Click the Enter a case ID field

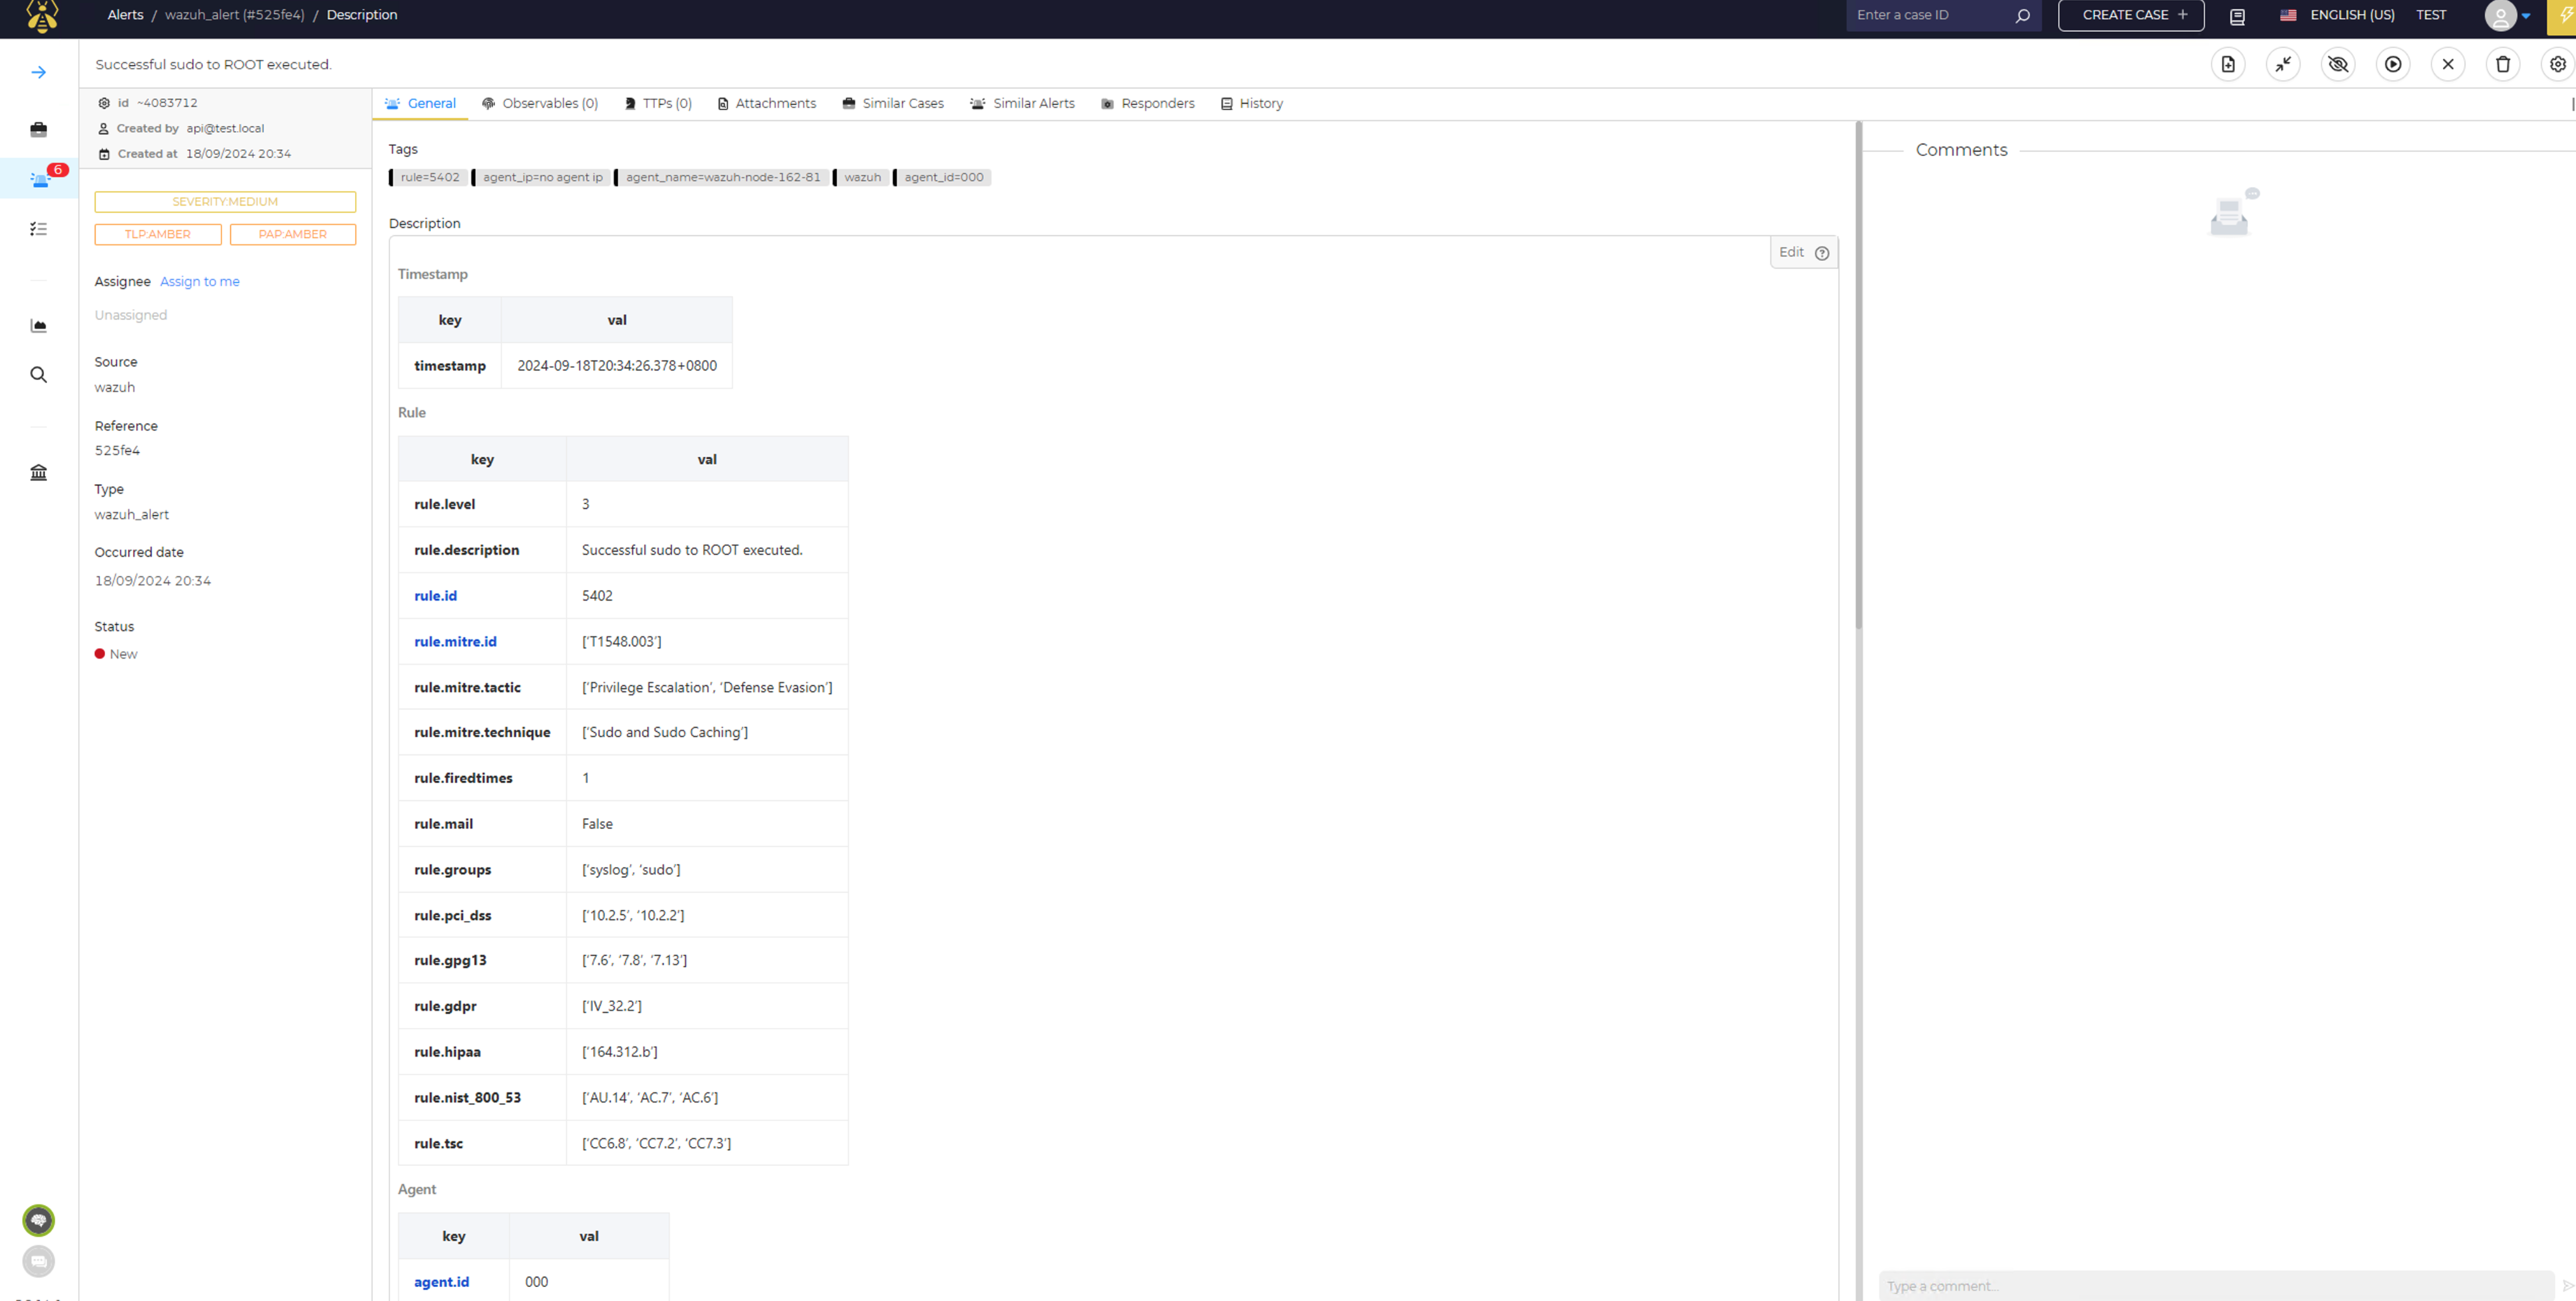click(1928, 15)
